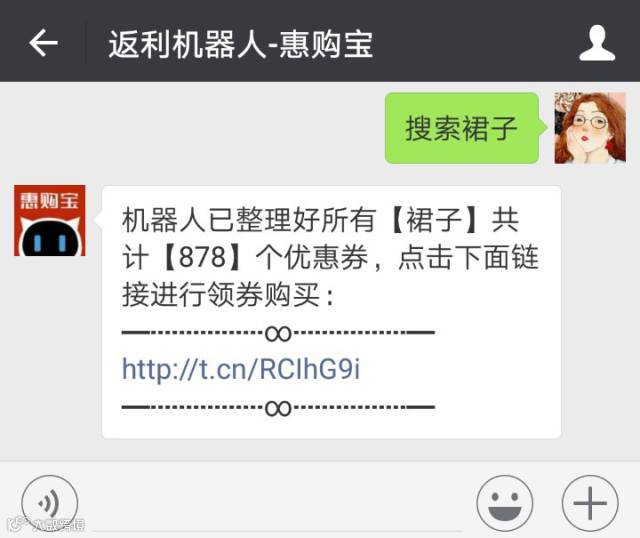640x538 pixels.
Task: Open the emoji sticker panel
Action: pos(504,503)
